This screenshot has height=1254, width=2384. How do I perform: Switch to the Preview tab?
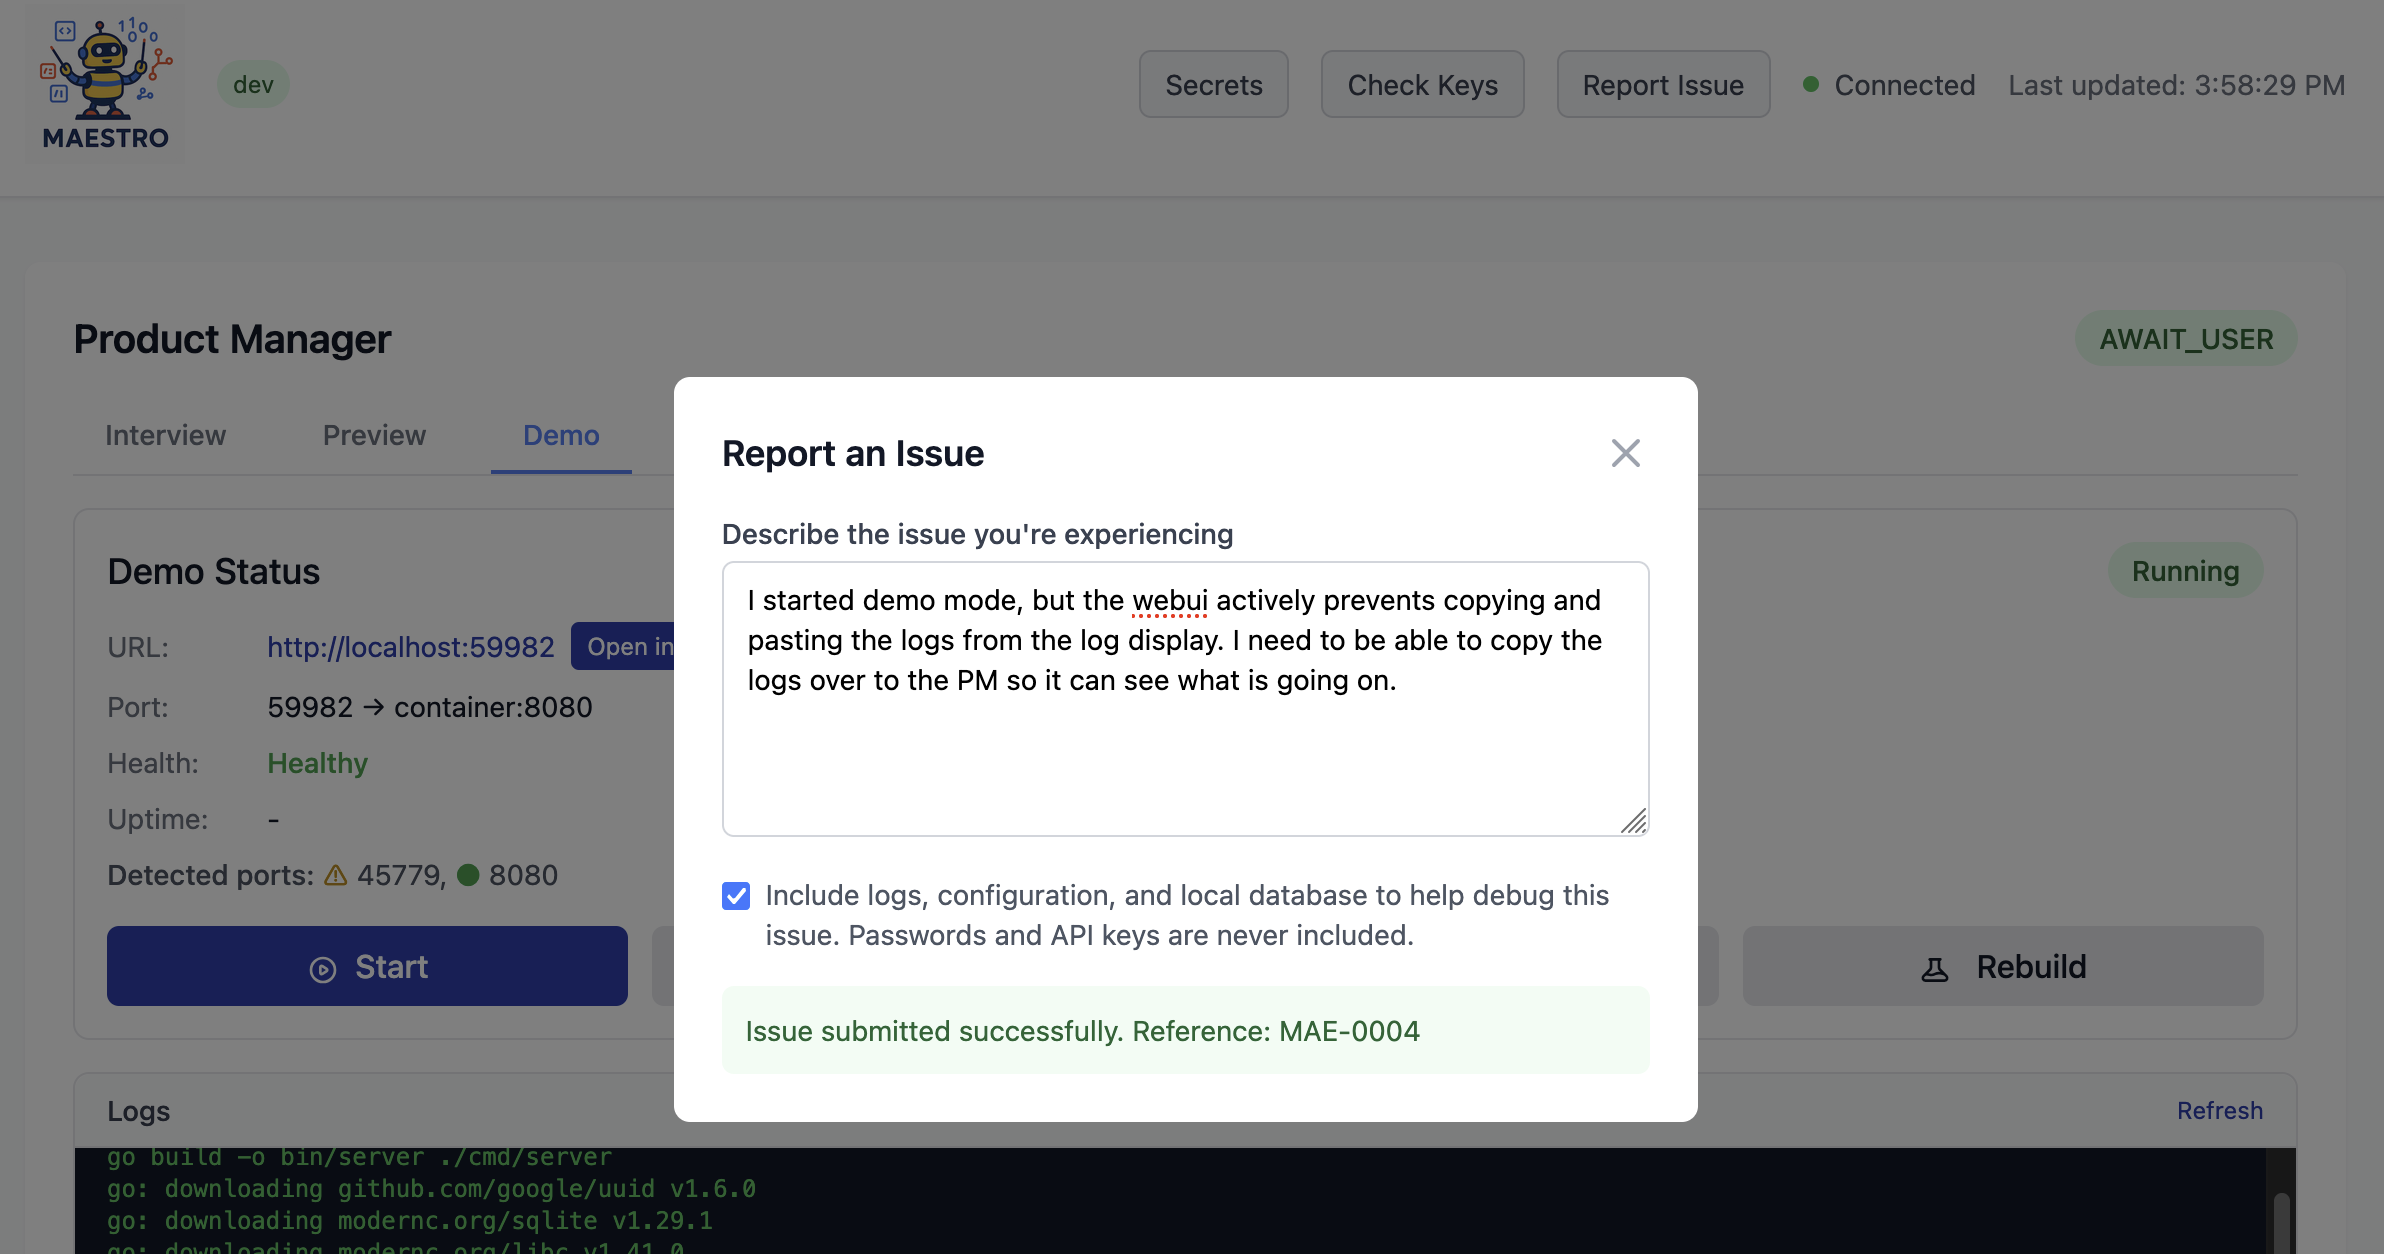point(374,435)
